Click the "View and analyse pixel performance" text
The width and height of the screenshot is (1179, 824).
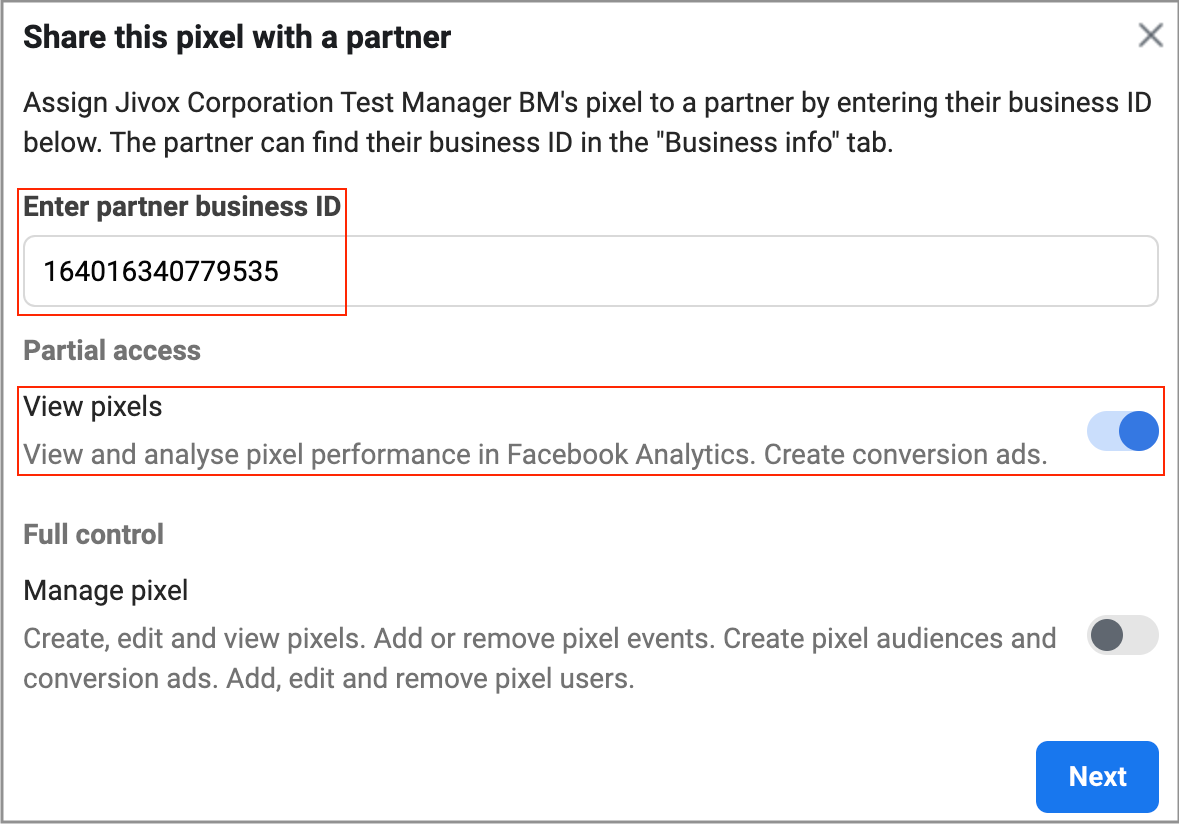(250, 455)
